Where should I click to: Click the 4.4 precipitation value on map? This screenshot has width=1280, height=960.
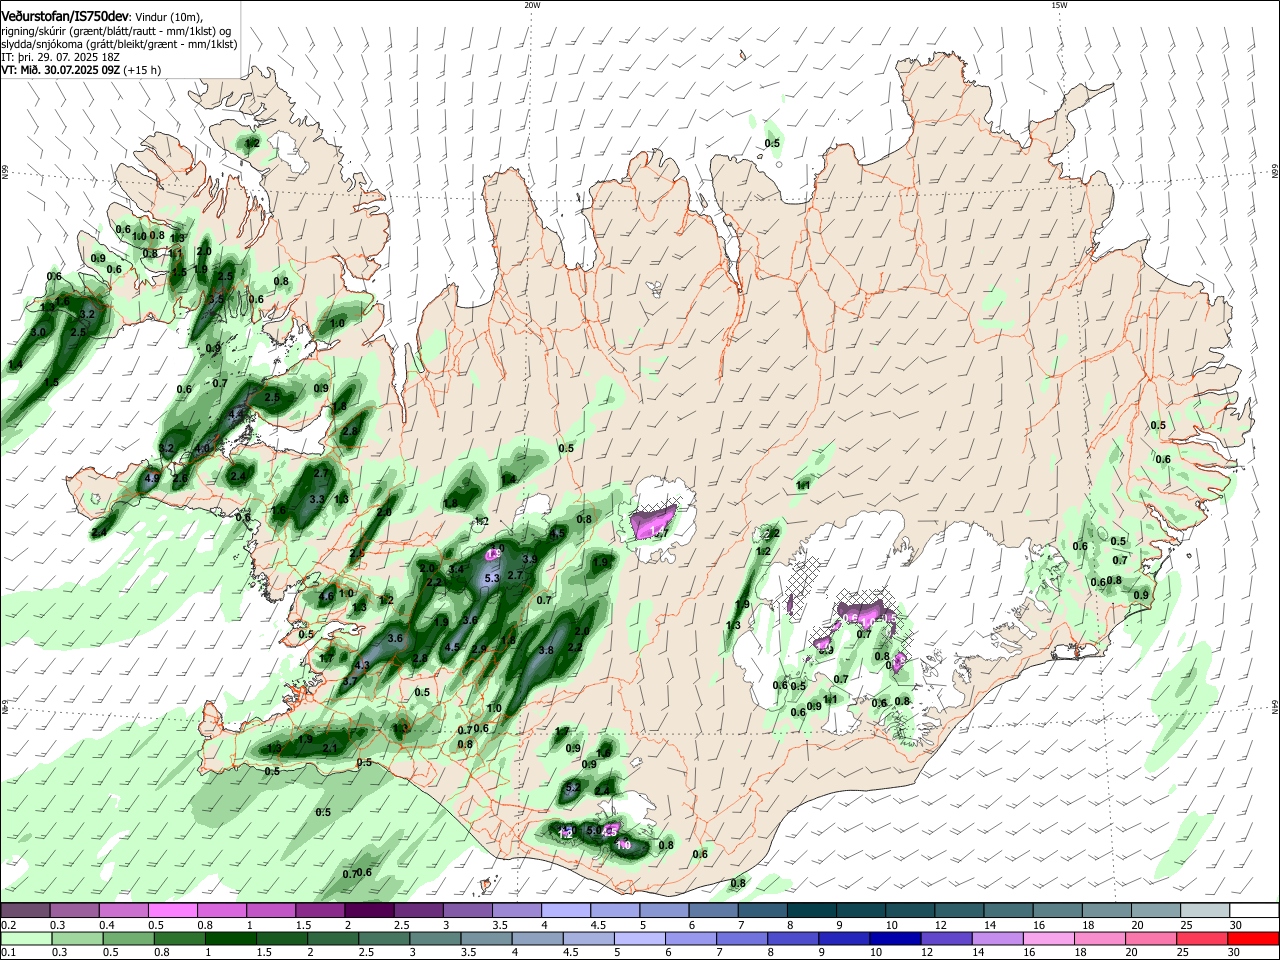pyautogui.click(x=237, y=413)
